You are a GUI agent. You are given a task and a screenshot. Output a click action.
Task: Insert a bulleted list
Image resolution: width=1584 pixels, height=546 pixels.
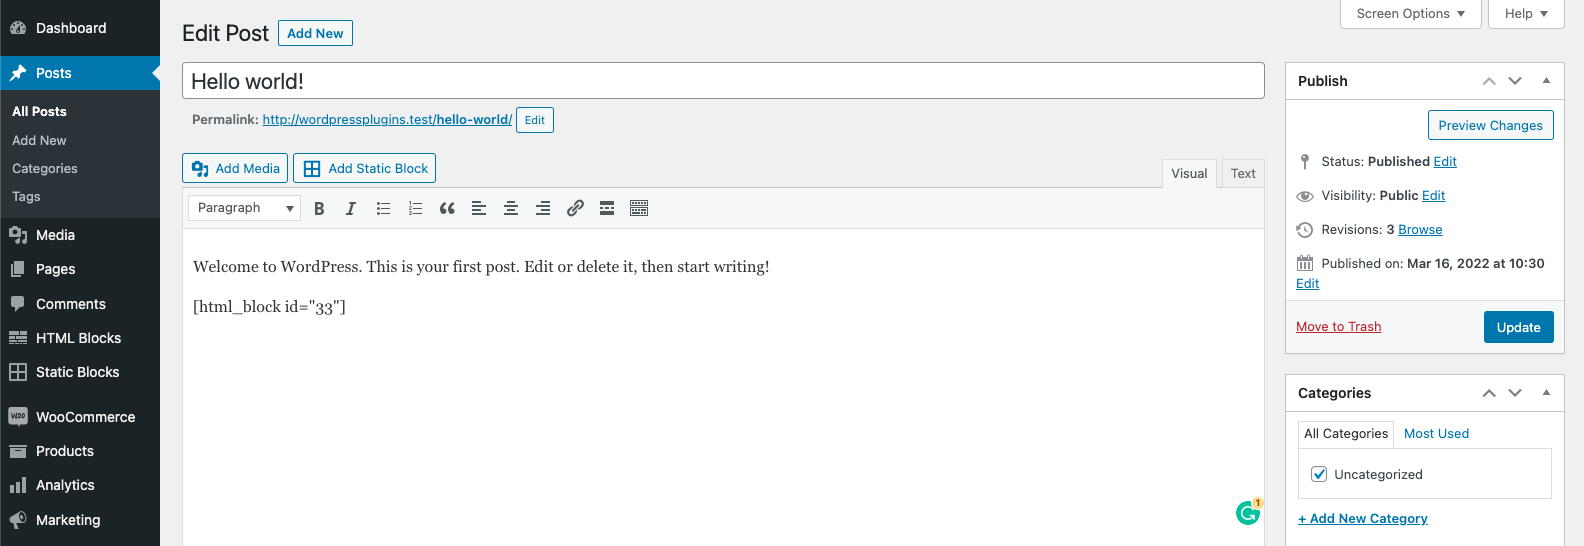point(383,208)
